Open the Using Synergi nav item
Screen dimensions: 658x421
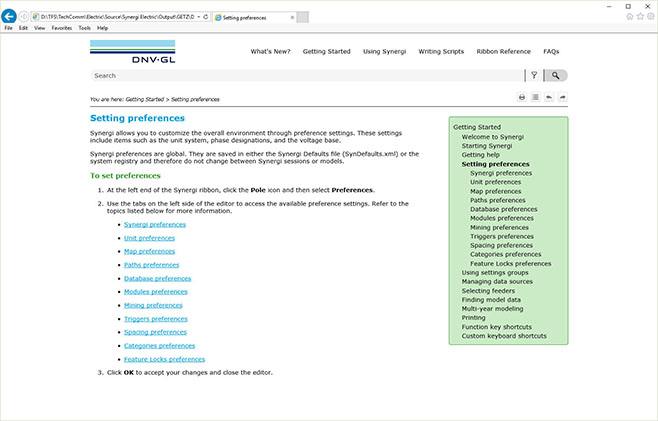(x=384, y=52)
